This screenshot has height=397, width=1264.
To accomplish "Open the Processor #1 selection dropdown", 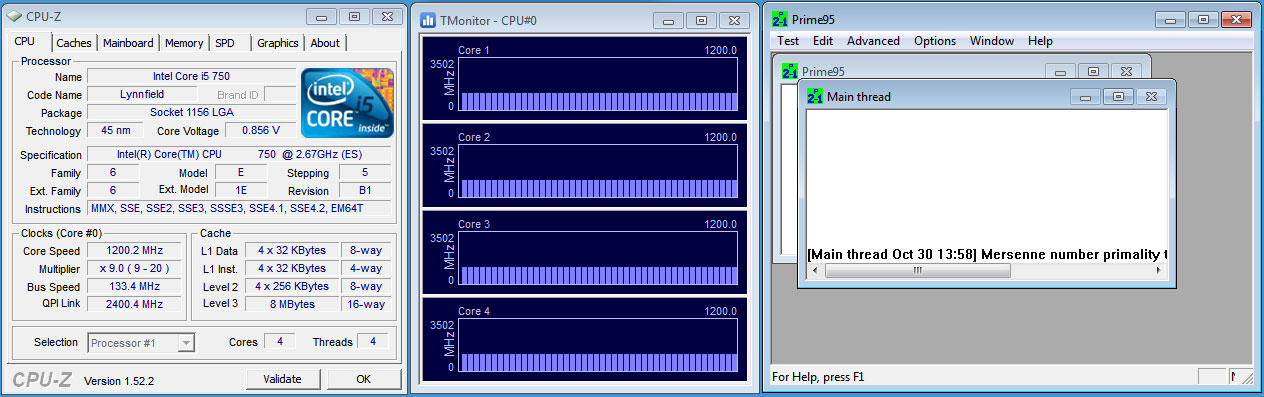I will tap(141, 343).
